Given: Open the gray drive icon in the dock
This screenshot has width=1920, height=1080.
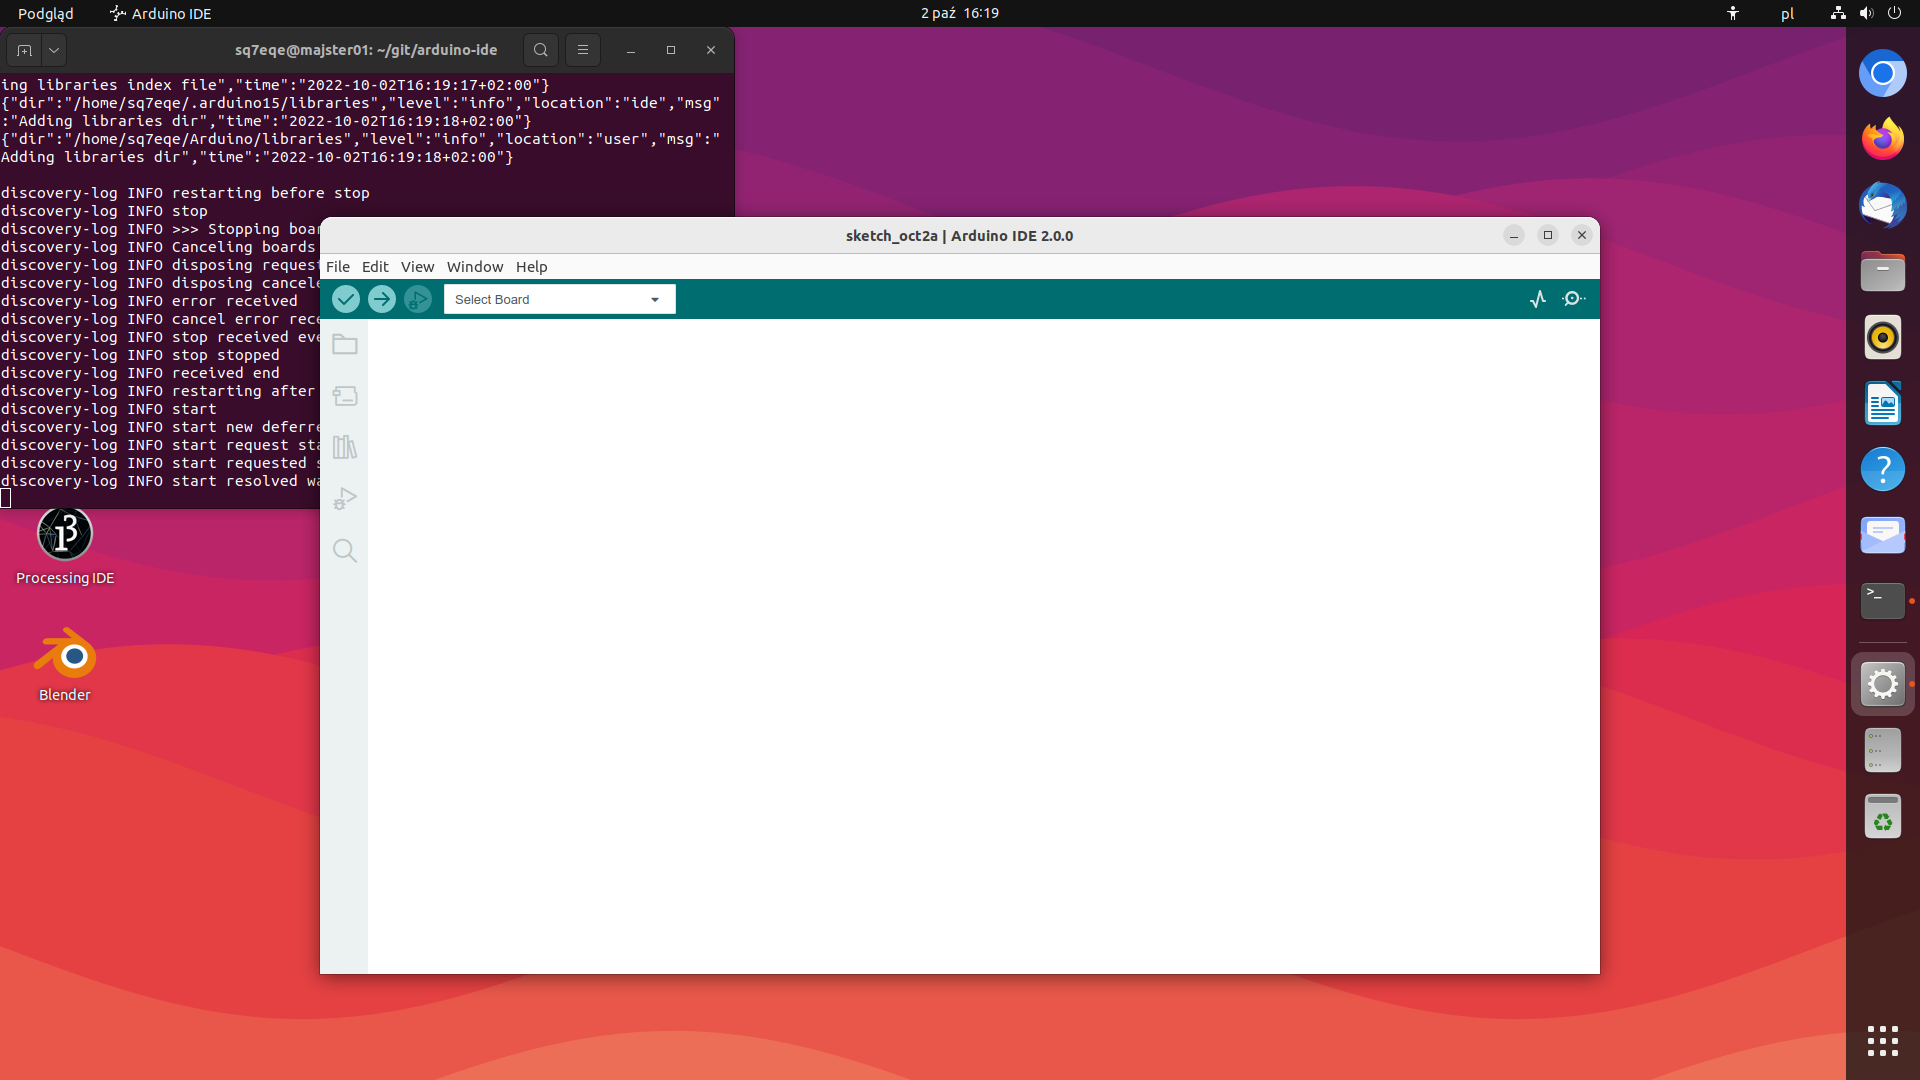Looking at the screenshot, I should coord(1883,750).
